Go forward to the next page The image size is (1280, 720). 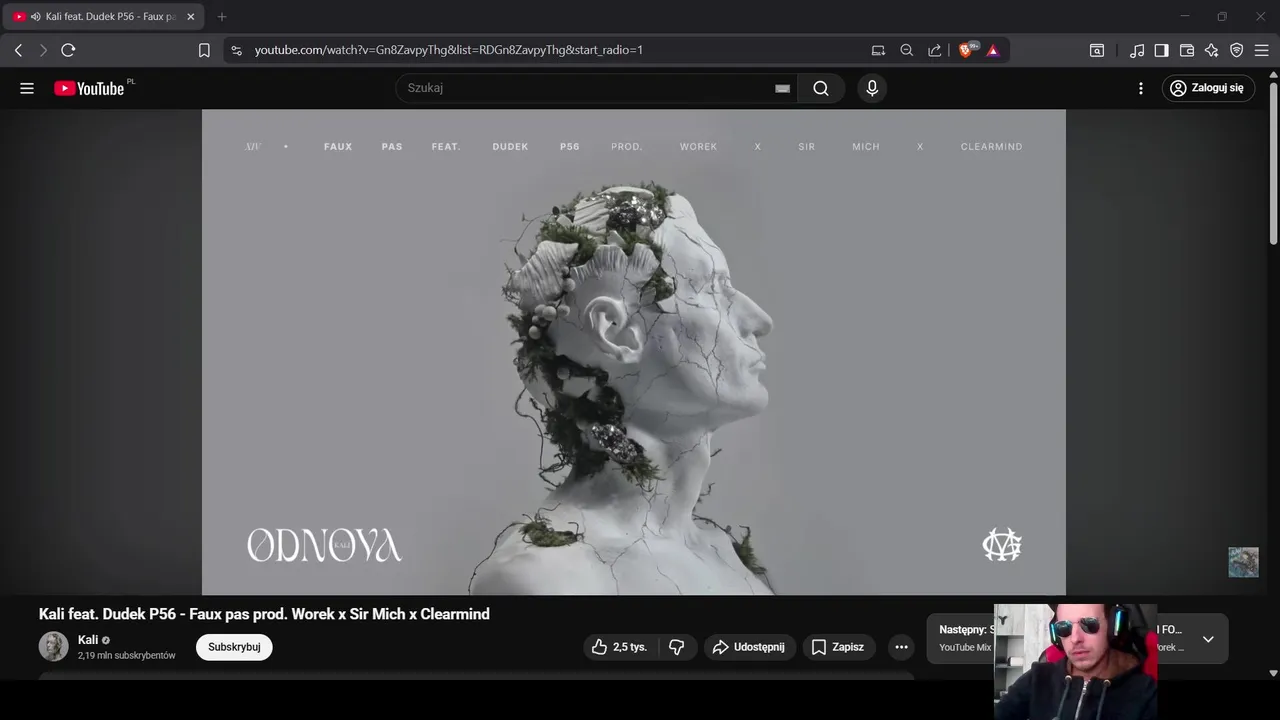(x=43, y=50)
